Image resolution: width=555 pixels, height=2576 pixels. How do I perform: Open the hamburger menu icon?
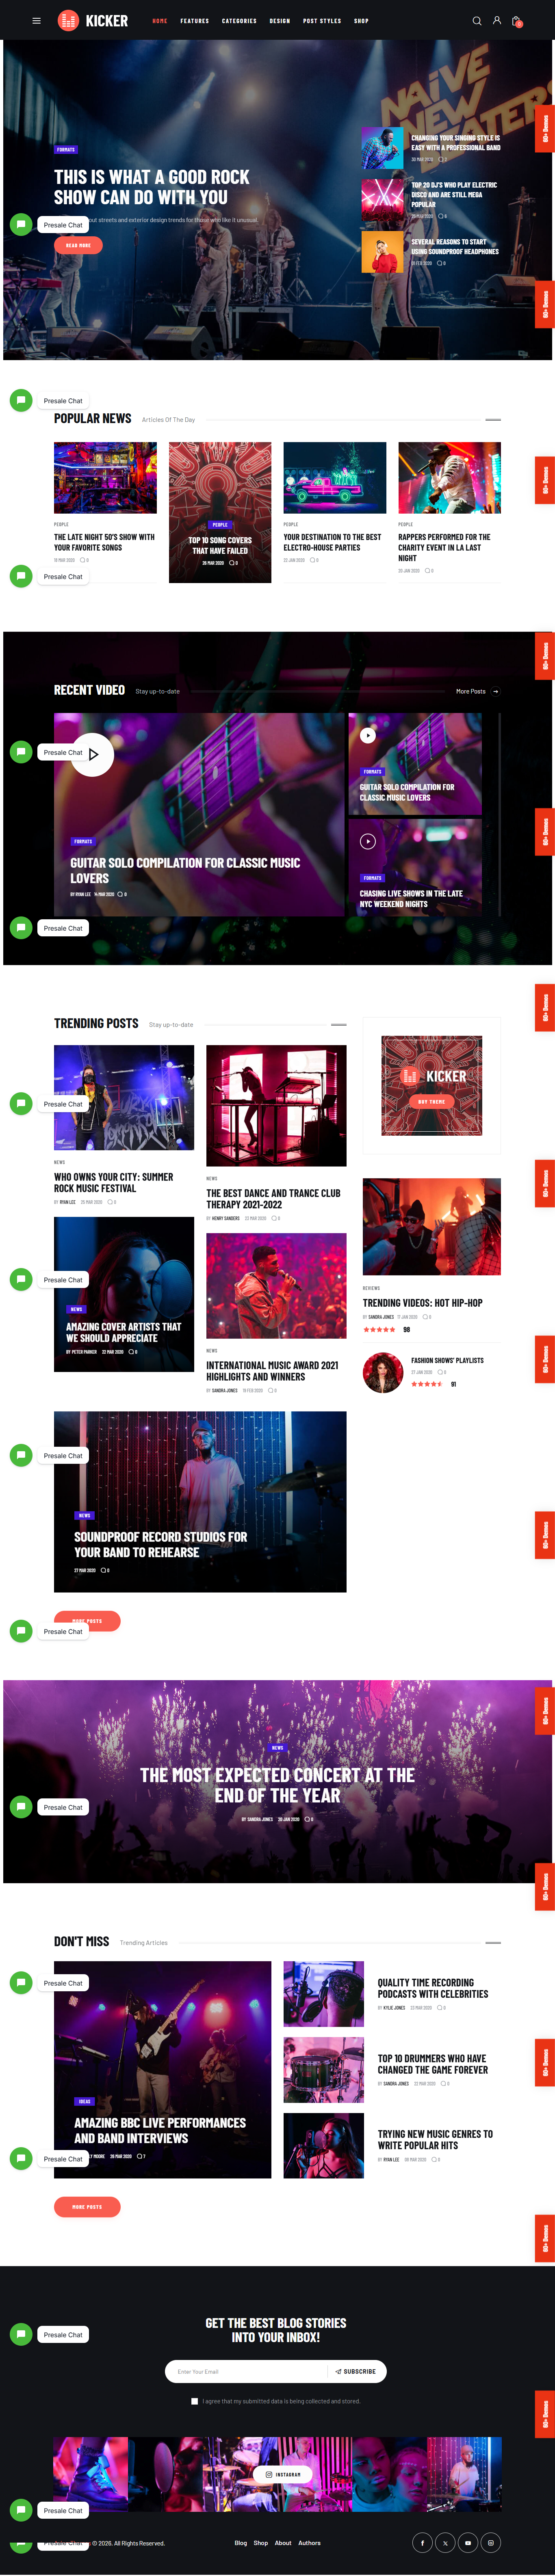pos(37,20)
